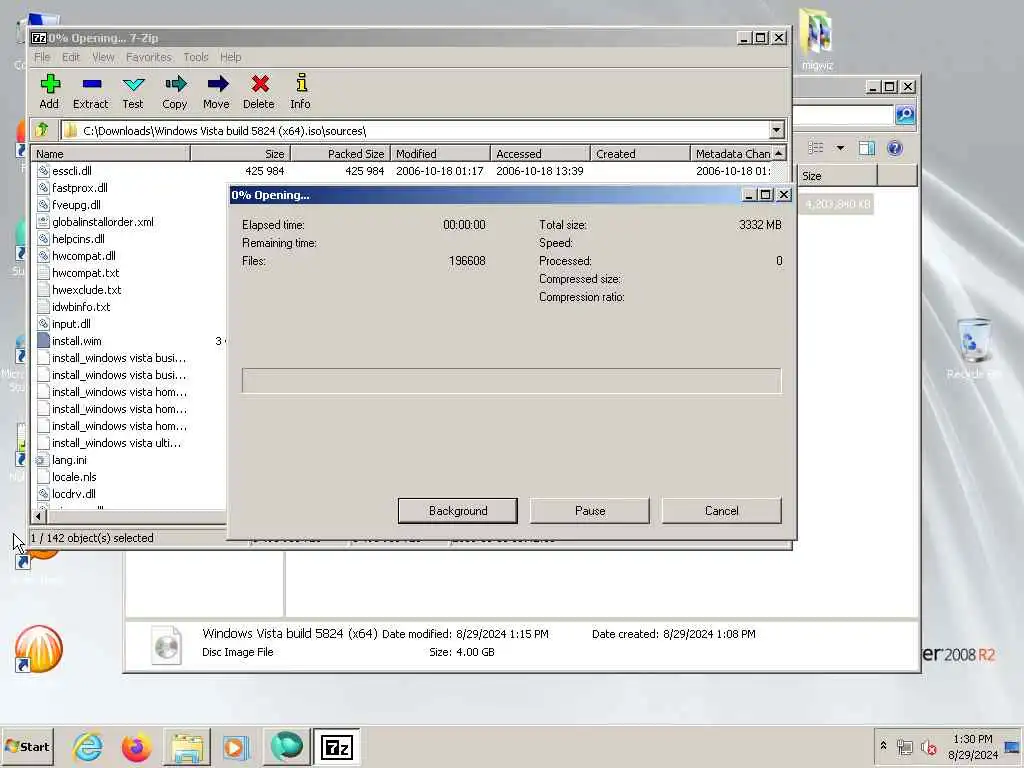Switch to 7-Zip taskbar button
This screenshot has height=768, width=1024.
click(336, 746)
